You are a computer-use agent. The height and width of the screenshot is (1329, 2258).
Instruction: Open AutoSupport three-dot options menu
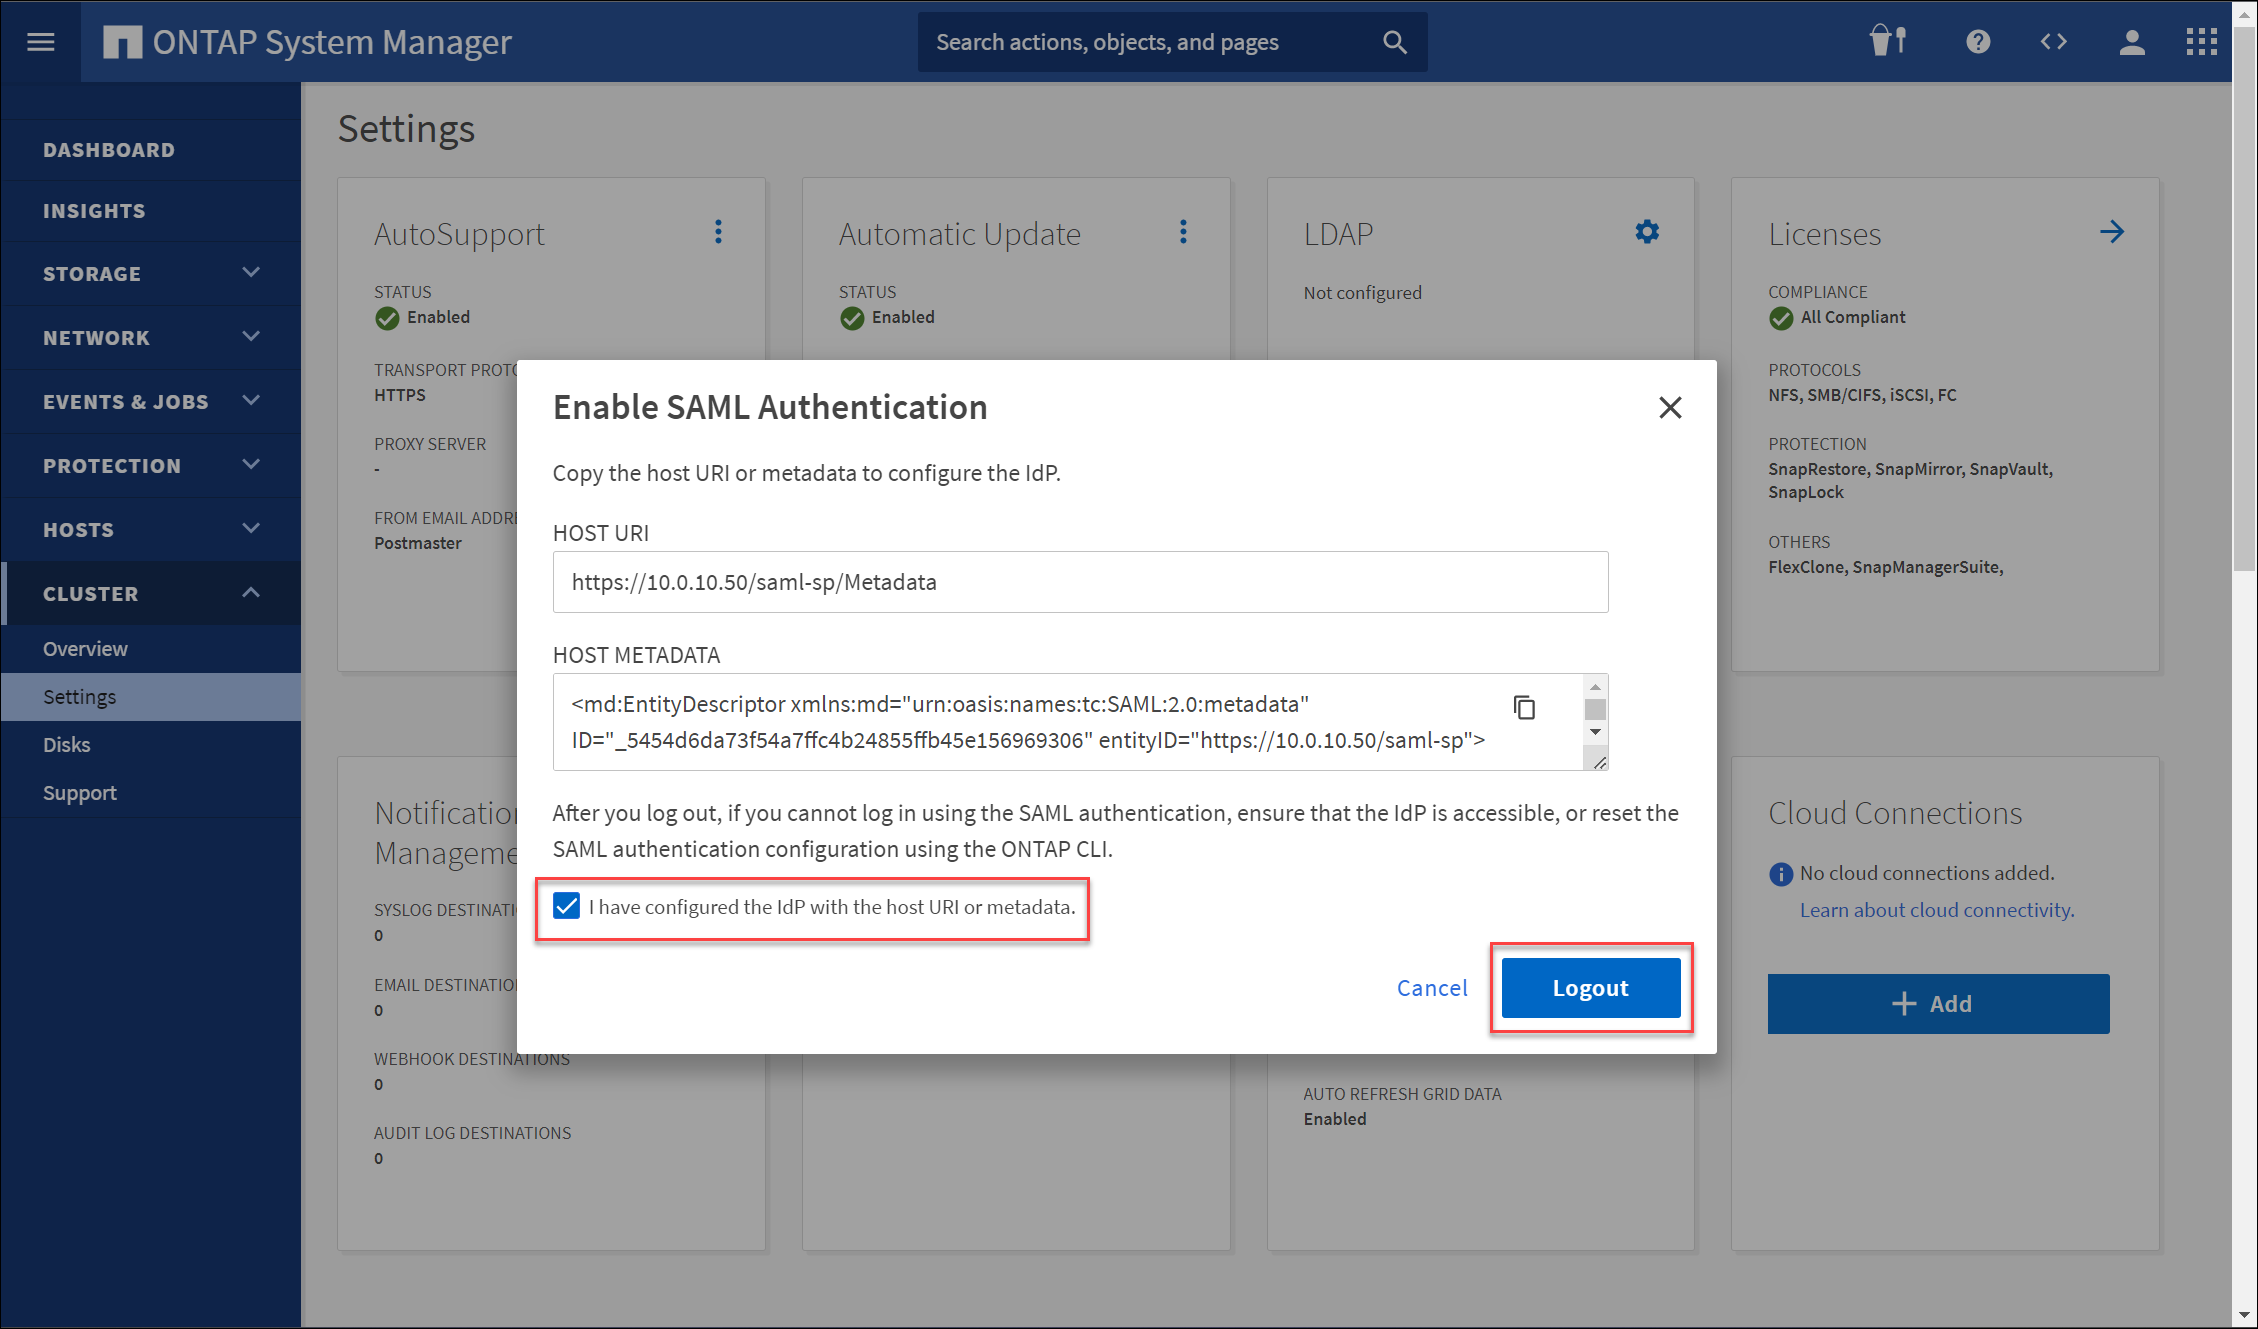coord(718,232)
